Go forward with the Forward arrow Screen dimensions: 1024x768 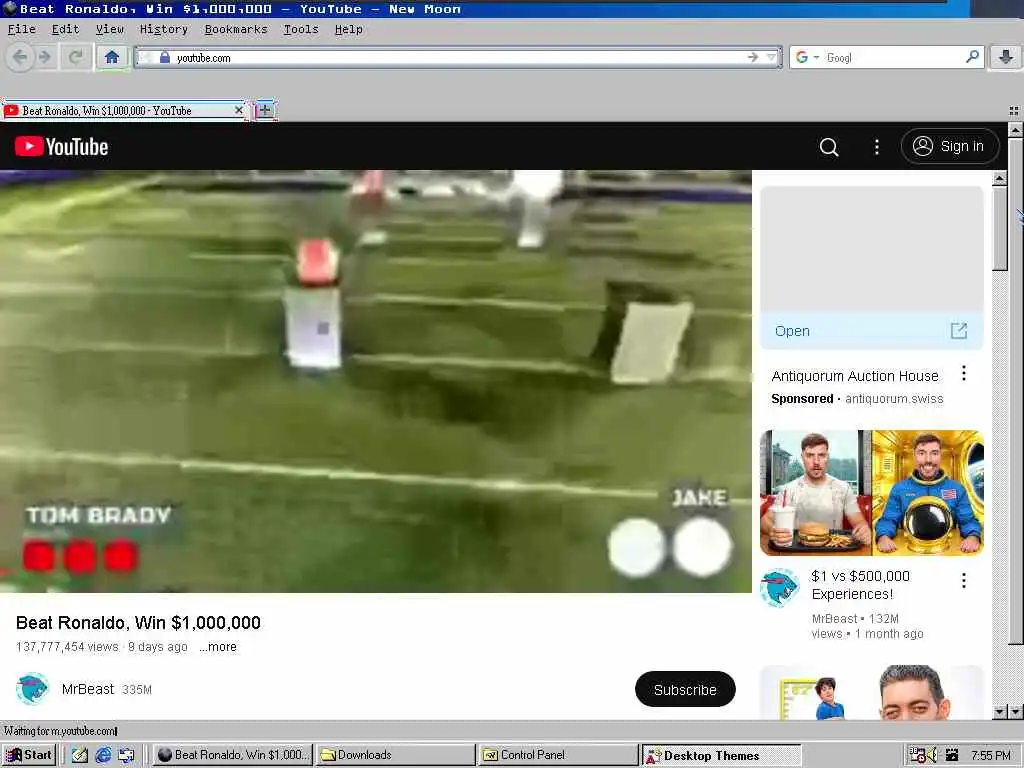pos(45,57)
